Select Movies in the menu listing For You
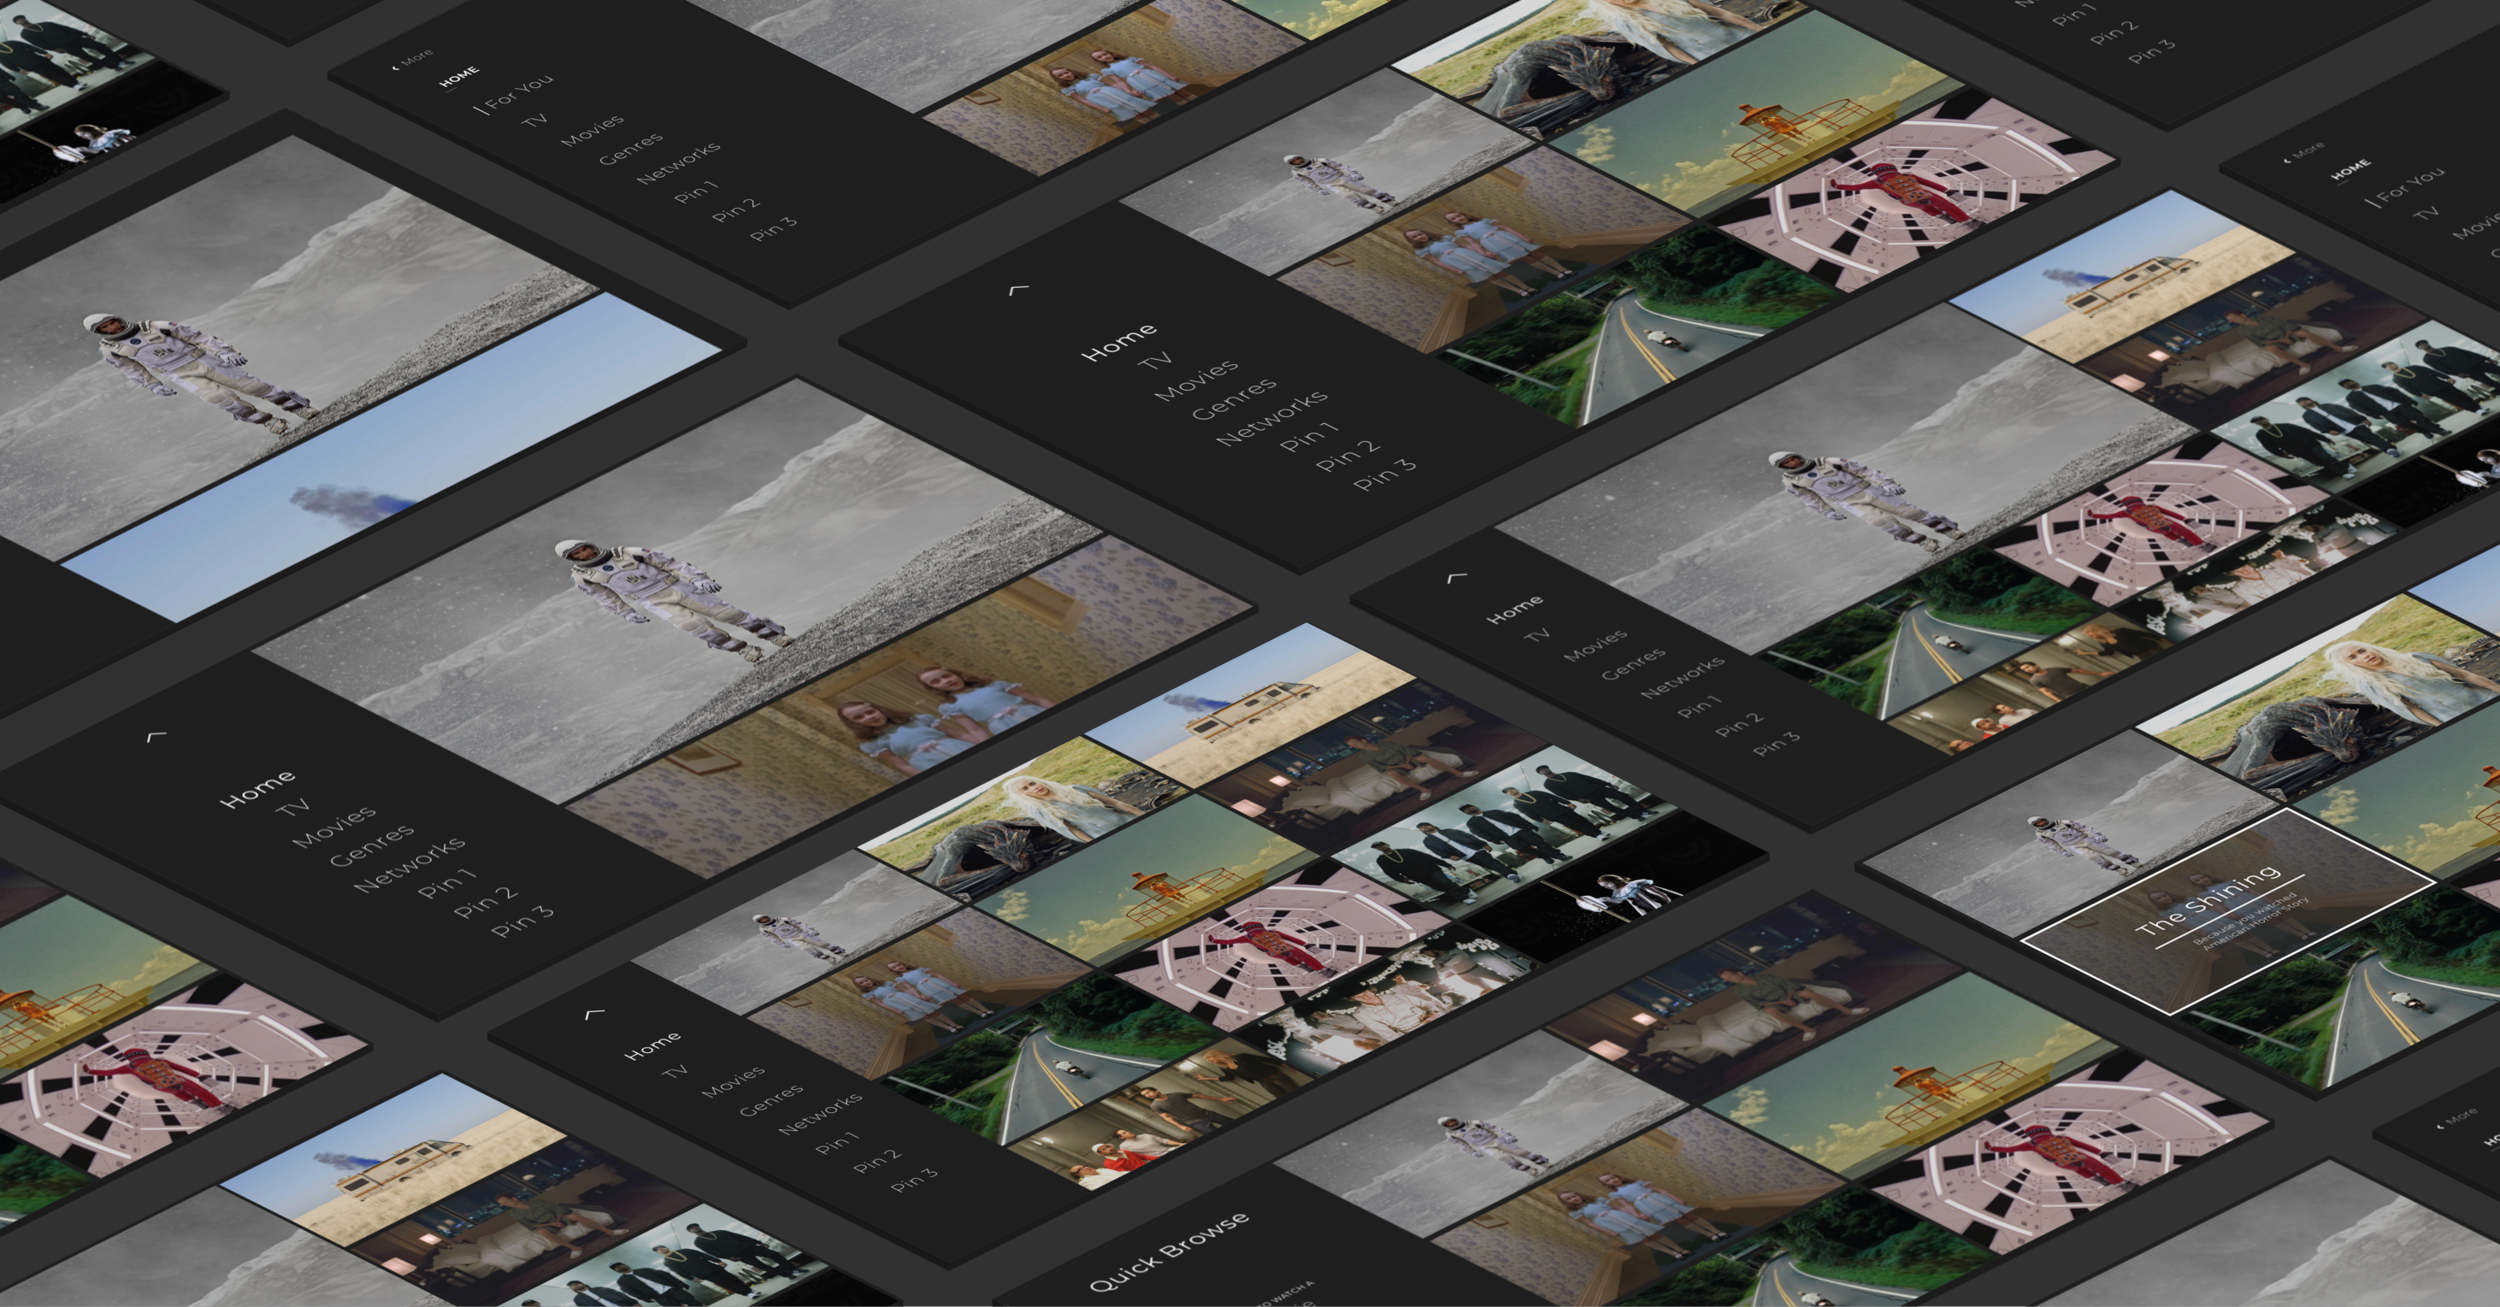 (x=592, y=131)
